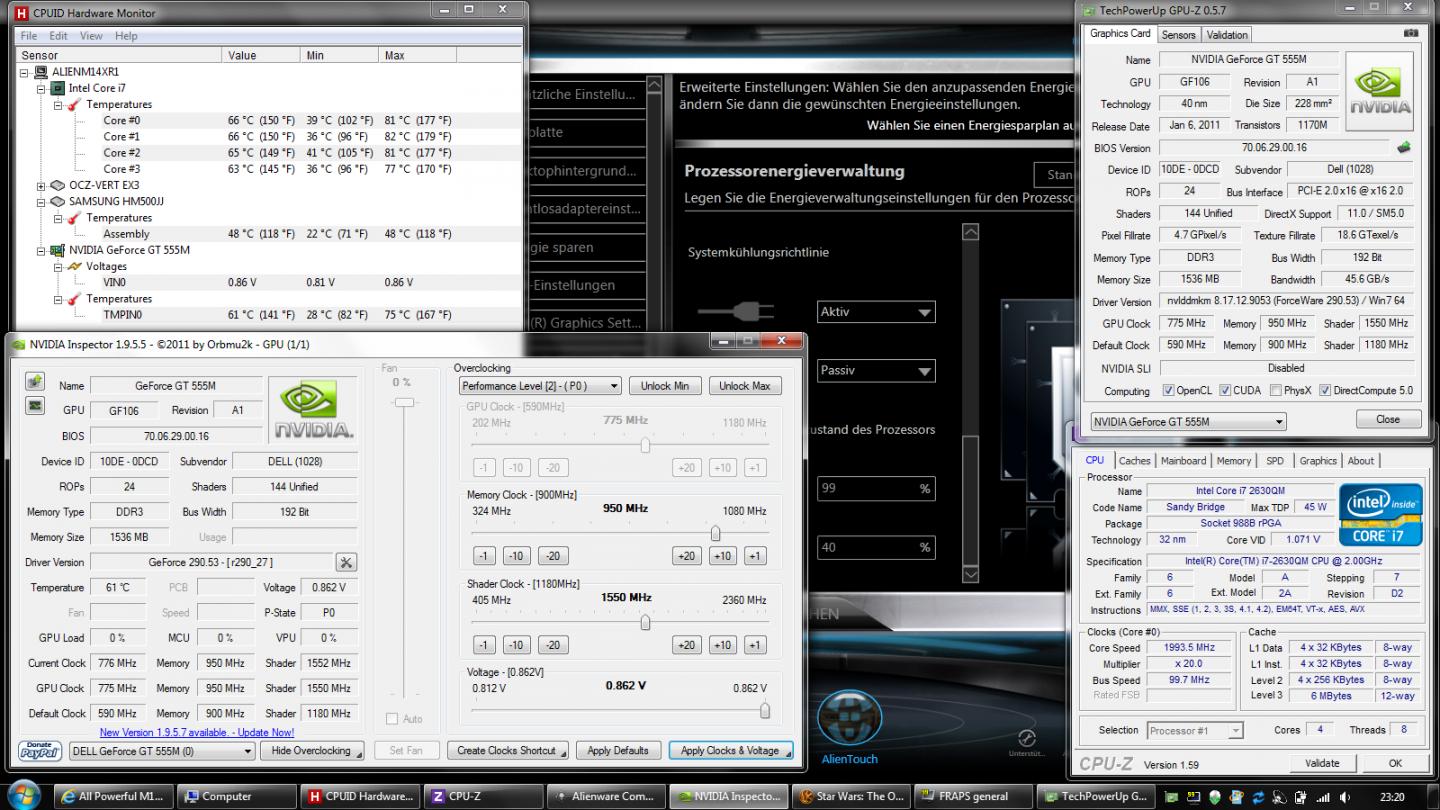Open the NVIDIA GeForce GT 555M dropdown in GPU-Z
The width and height of the screenshot is (1440, 810).
(1188, 421)
